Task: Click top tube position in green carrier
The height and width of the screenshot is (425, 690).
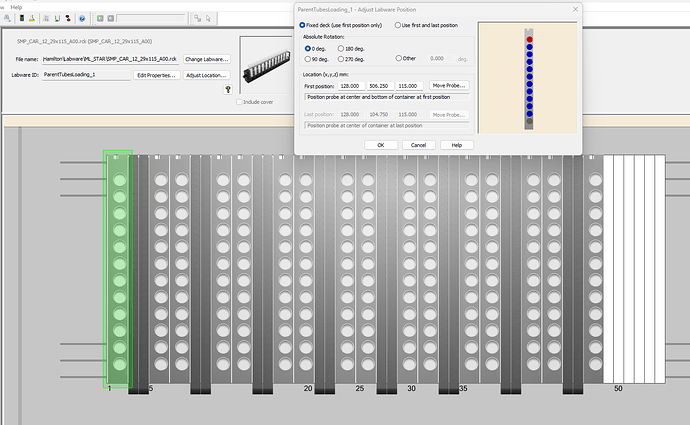Action: (120, 180)
